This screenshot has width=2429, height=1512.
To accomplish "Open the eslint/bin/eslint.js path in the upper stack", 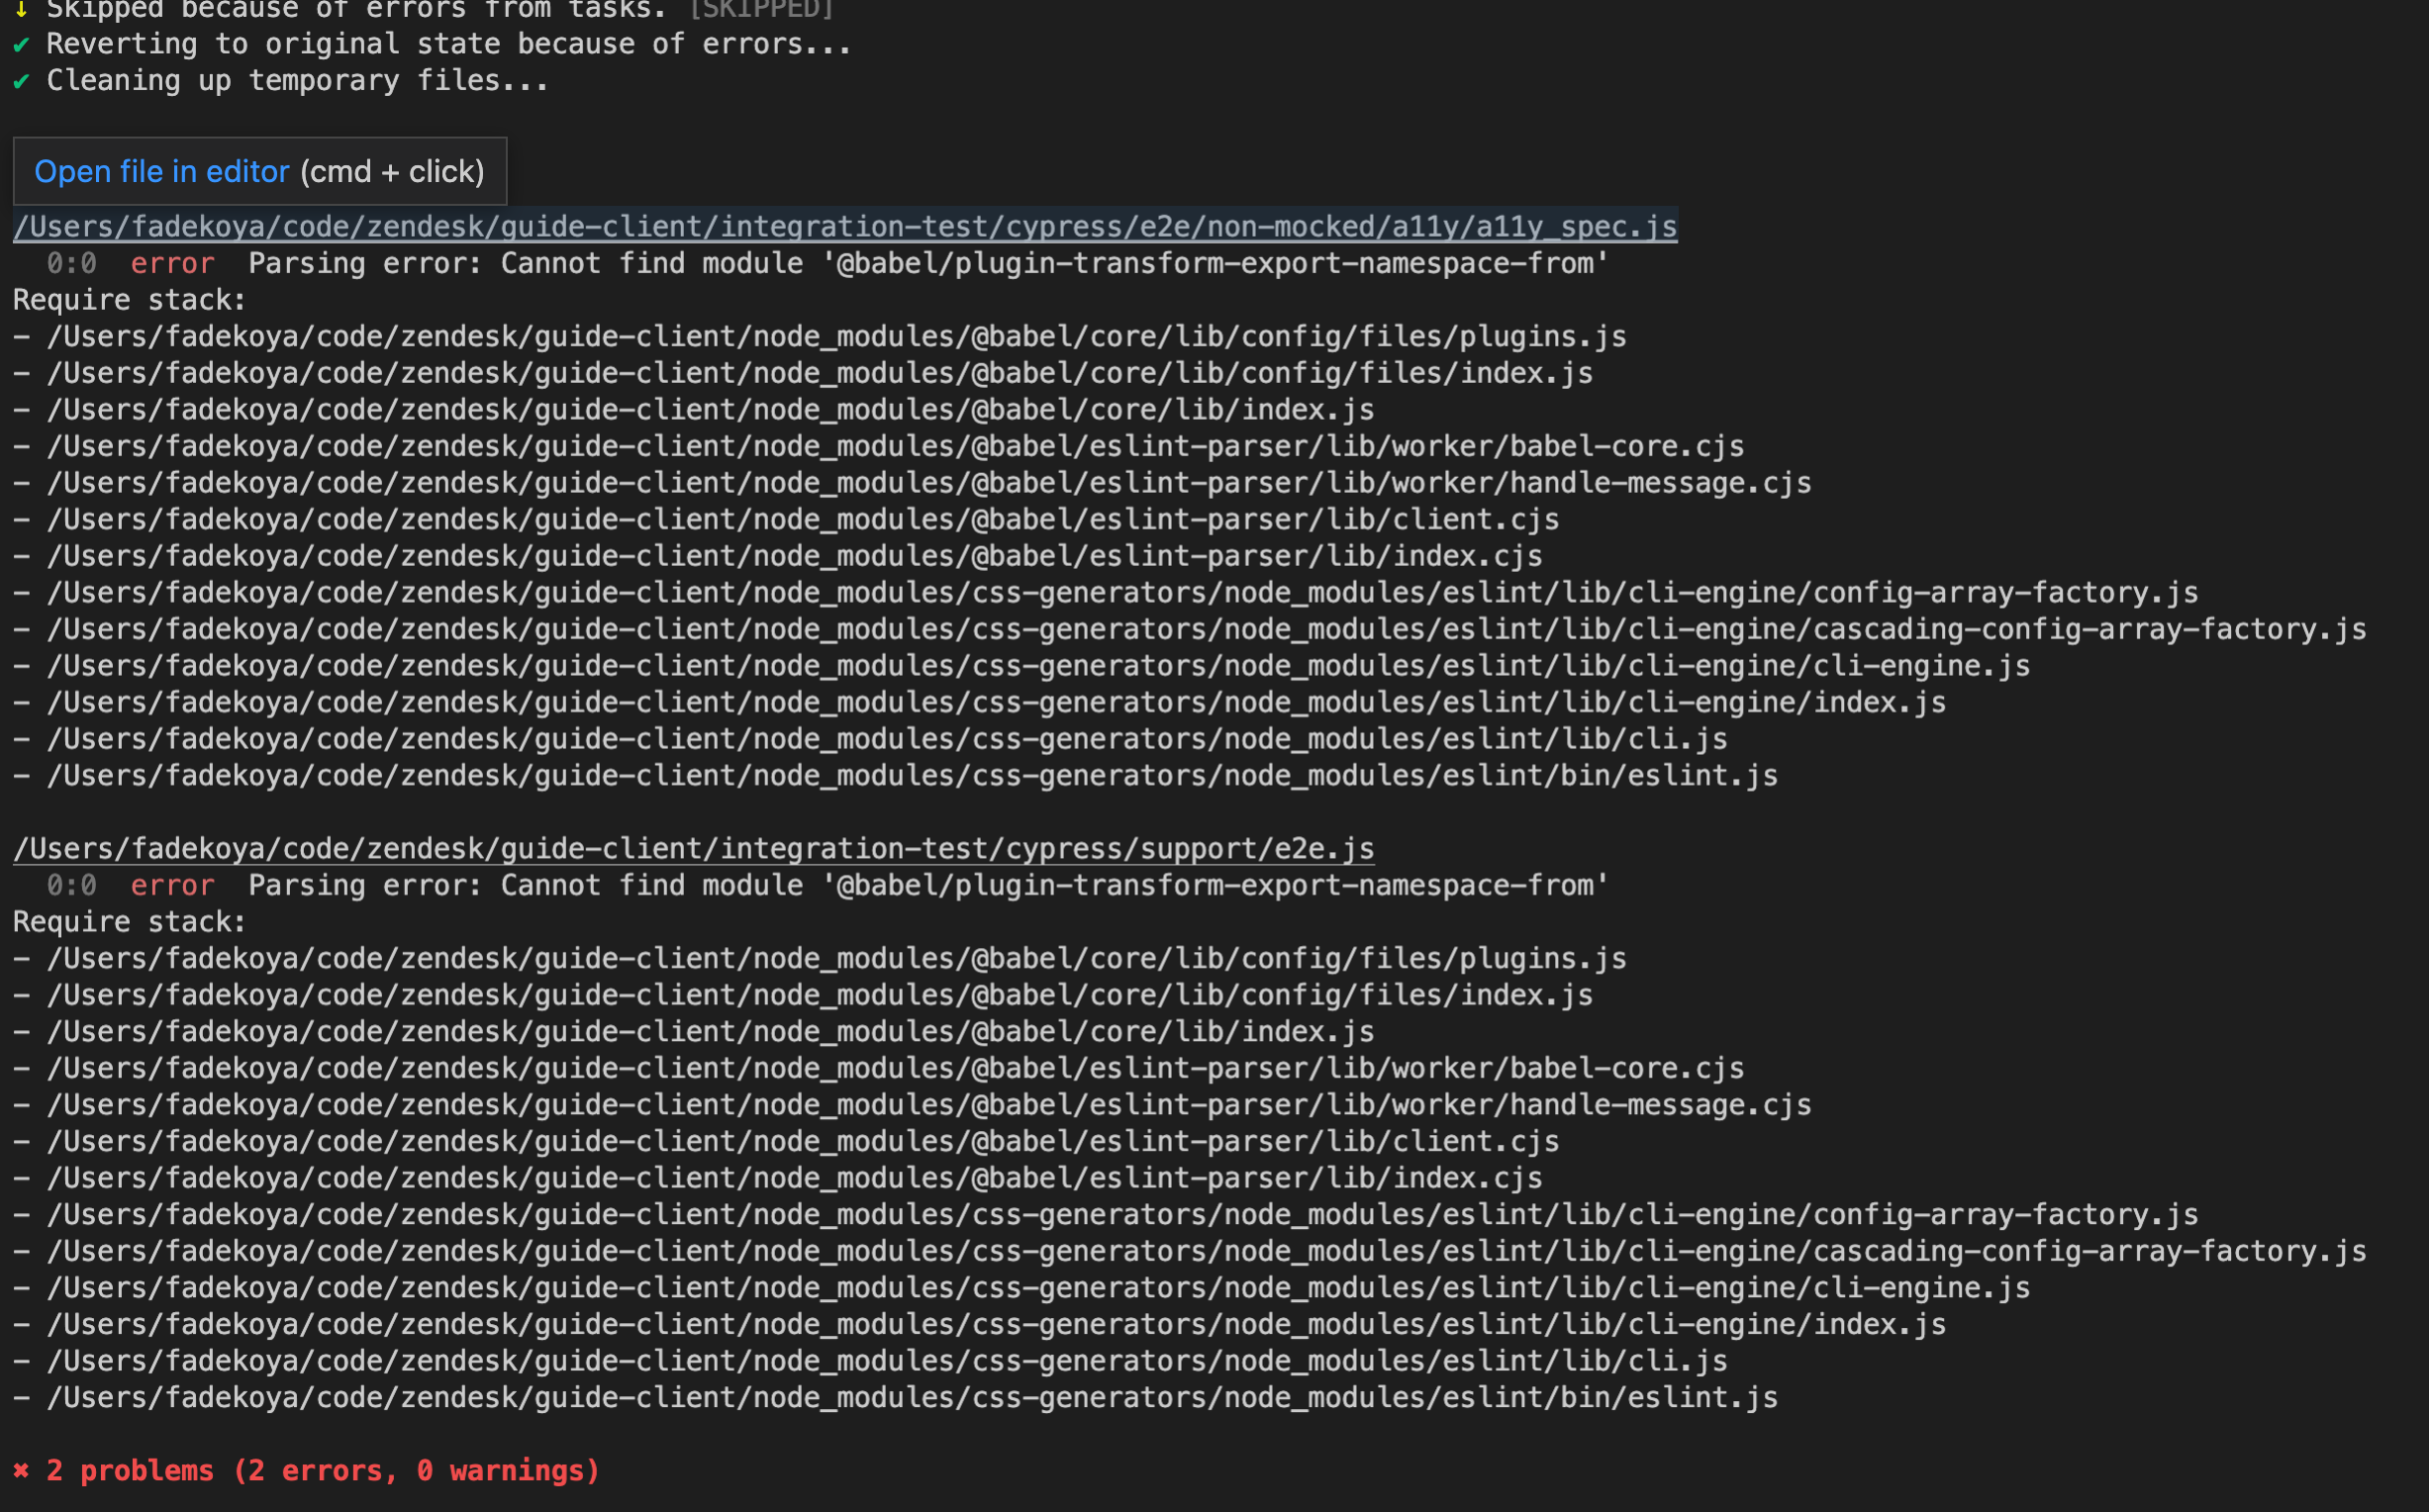I will (x=912, y=776).
